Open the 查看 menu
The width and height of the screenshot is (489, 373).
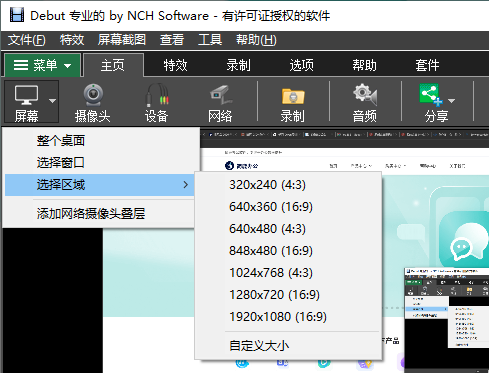point(172,40)
